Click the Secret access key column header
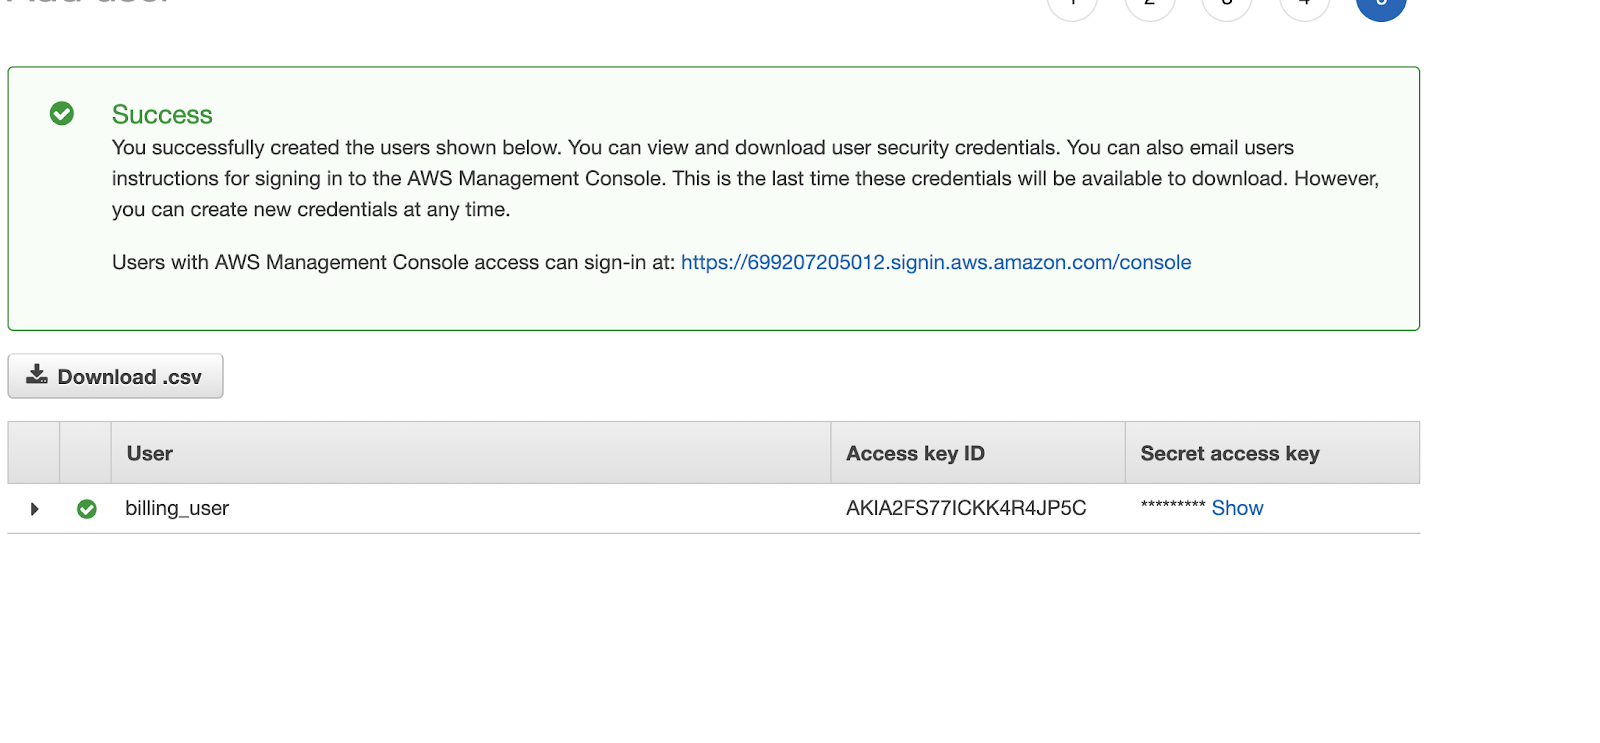This screenshot has width=1600, height=743. pos(1230,453)
